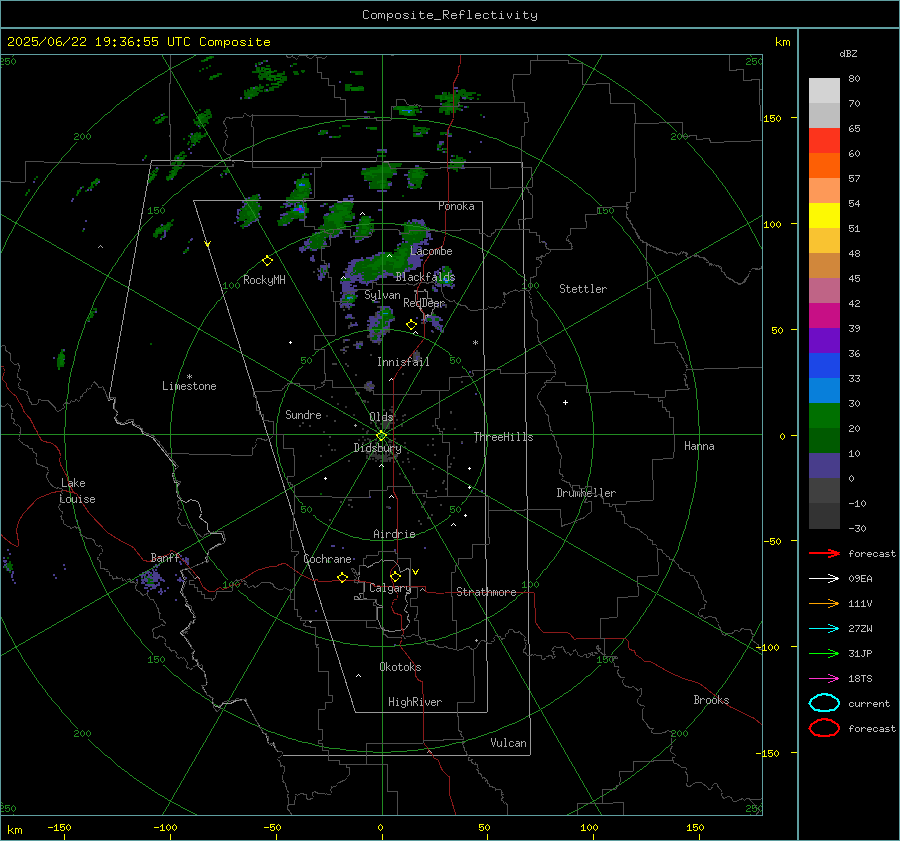Select the Limestone label
Image resolution: width=900 pixels, height=841 pixels.
(x=189, y=386)
